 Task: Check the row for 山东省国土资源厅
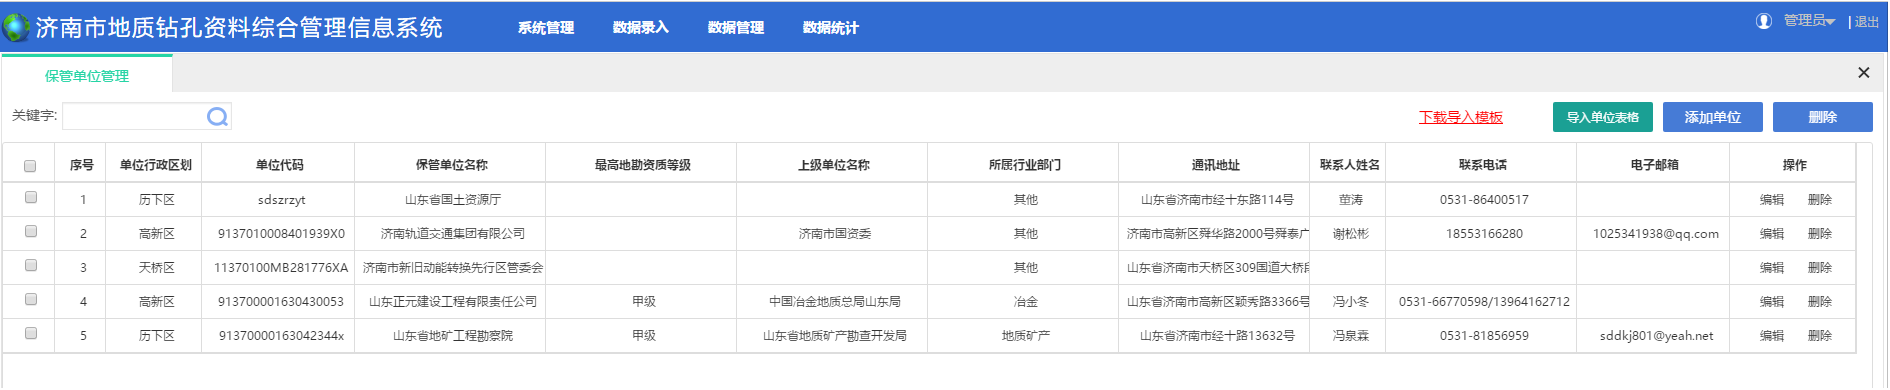click(x=31, y=198)
